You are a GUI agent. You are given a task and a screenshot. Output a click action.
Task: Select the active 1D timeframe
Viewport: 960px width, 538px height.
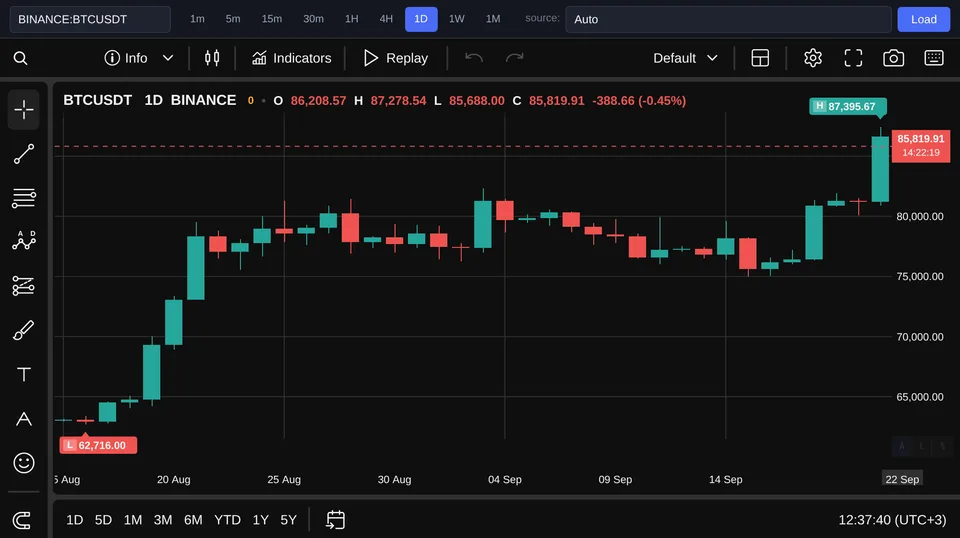click(421, 19)
